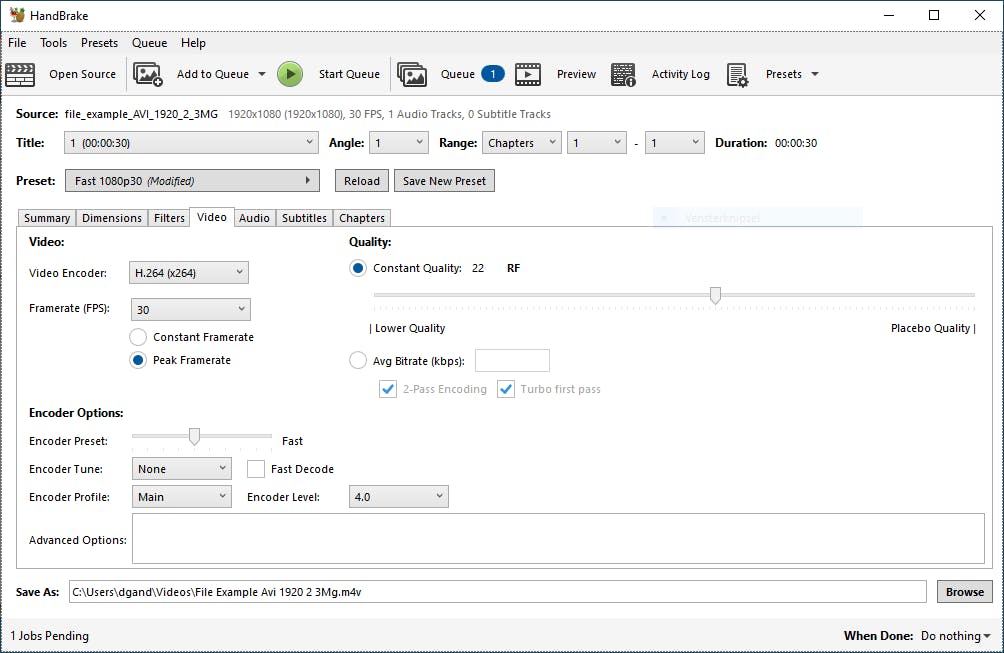Viewport: 1004px width, 653px height.
Task: Open the start chapter dropdown
Action: coord(597,143)
